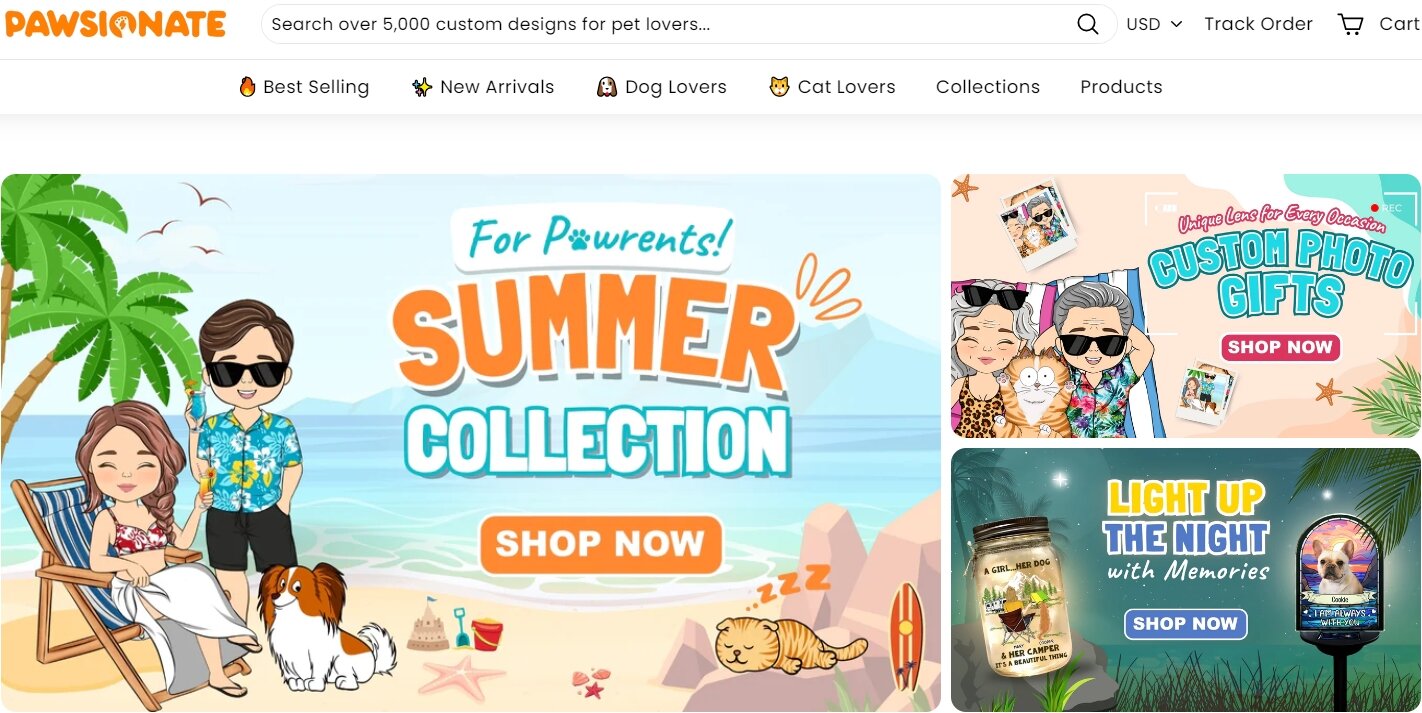Image resolution: width=1422 pixels, height=713 pixels.
Task: Click the dog icon beside Dog Lovers
Action: pyautogui.click(x=606, y=87)
